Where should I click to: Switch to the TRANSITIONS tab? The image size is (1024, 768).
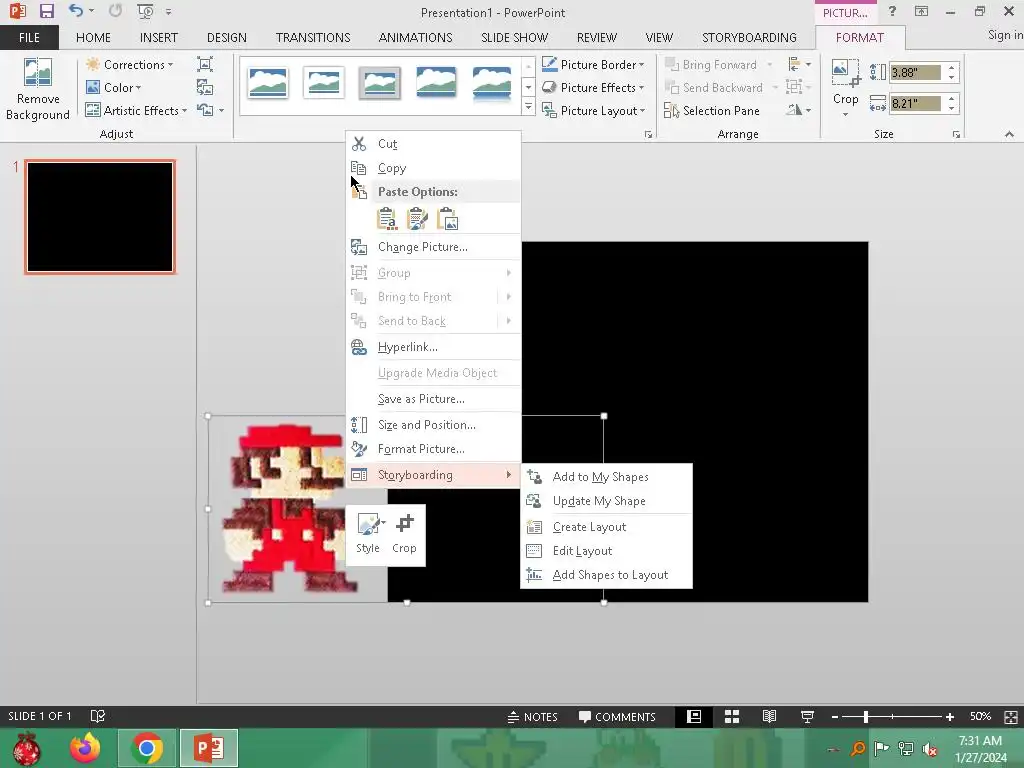(313, 37)
